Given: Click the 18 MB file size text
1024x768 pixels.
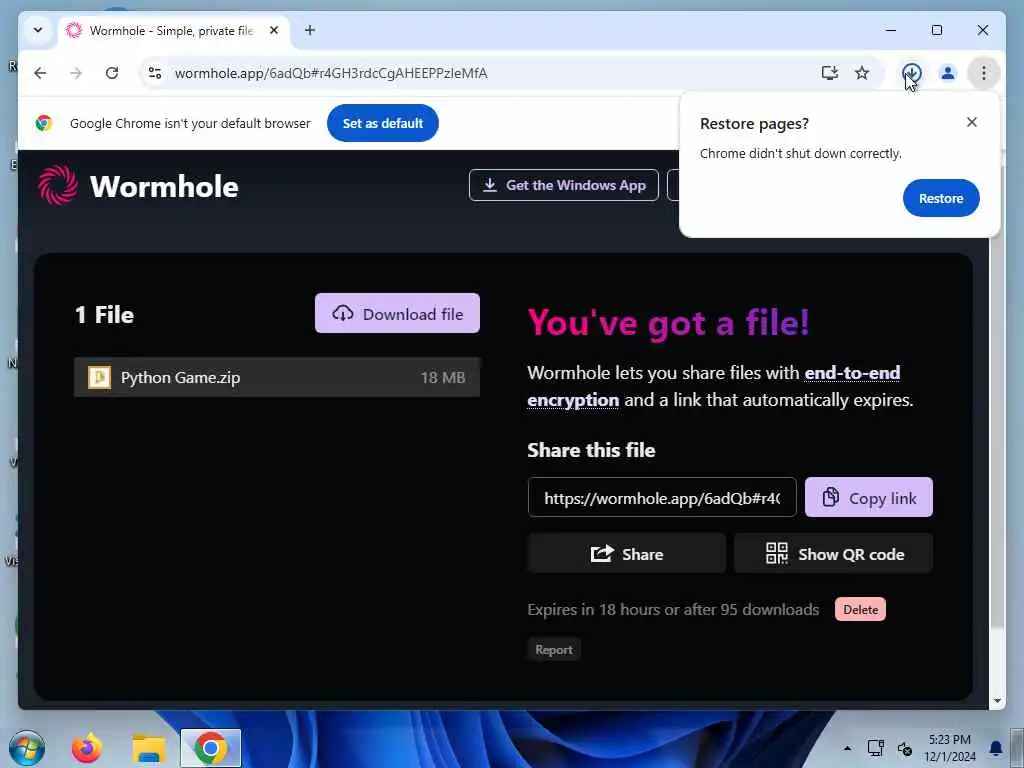Looking at the screenshot, I should coord(443,377).
